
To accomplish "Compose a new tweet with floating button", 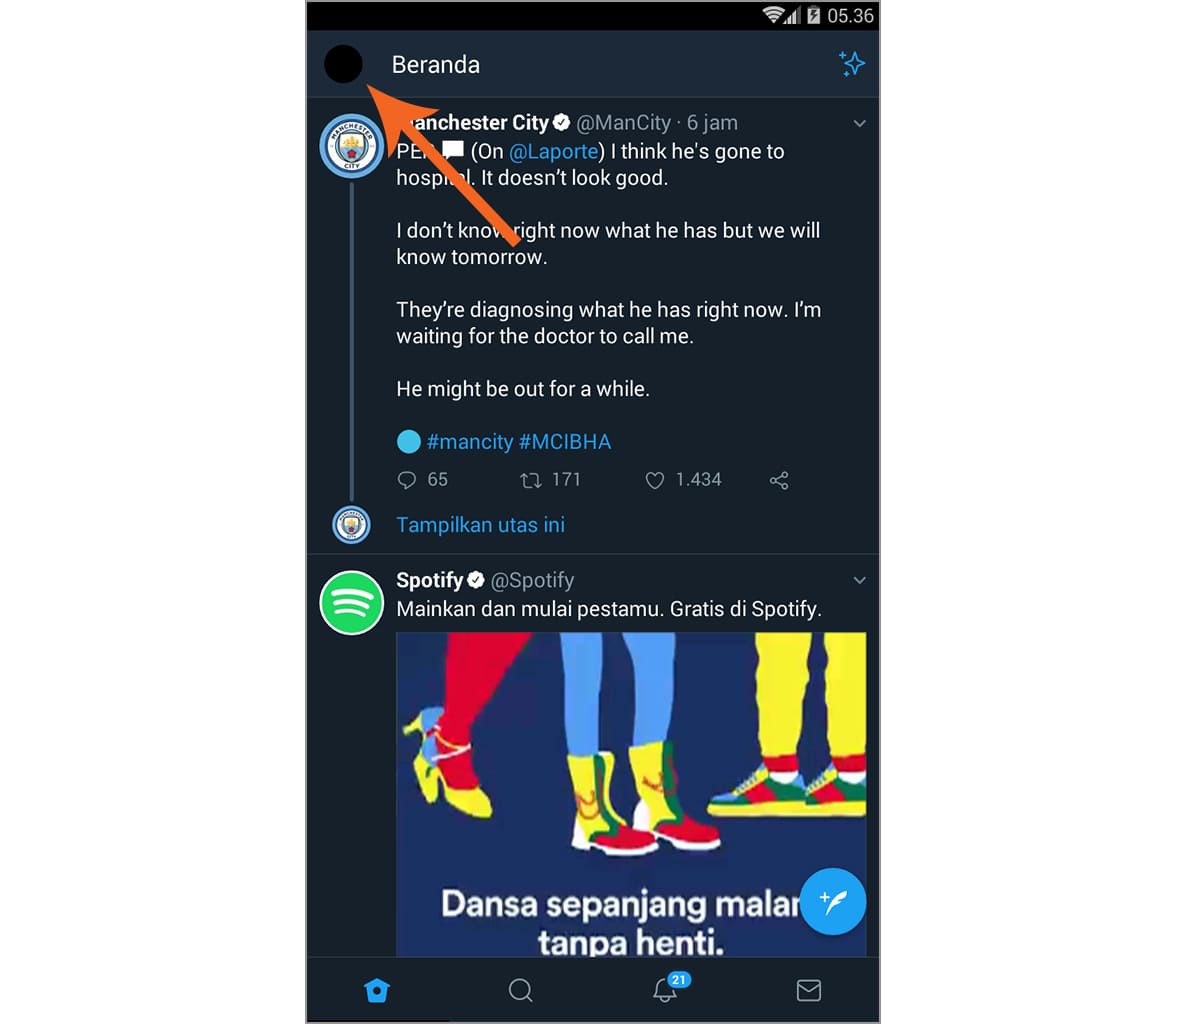I will click(832, 901).
